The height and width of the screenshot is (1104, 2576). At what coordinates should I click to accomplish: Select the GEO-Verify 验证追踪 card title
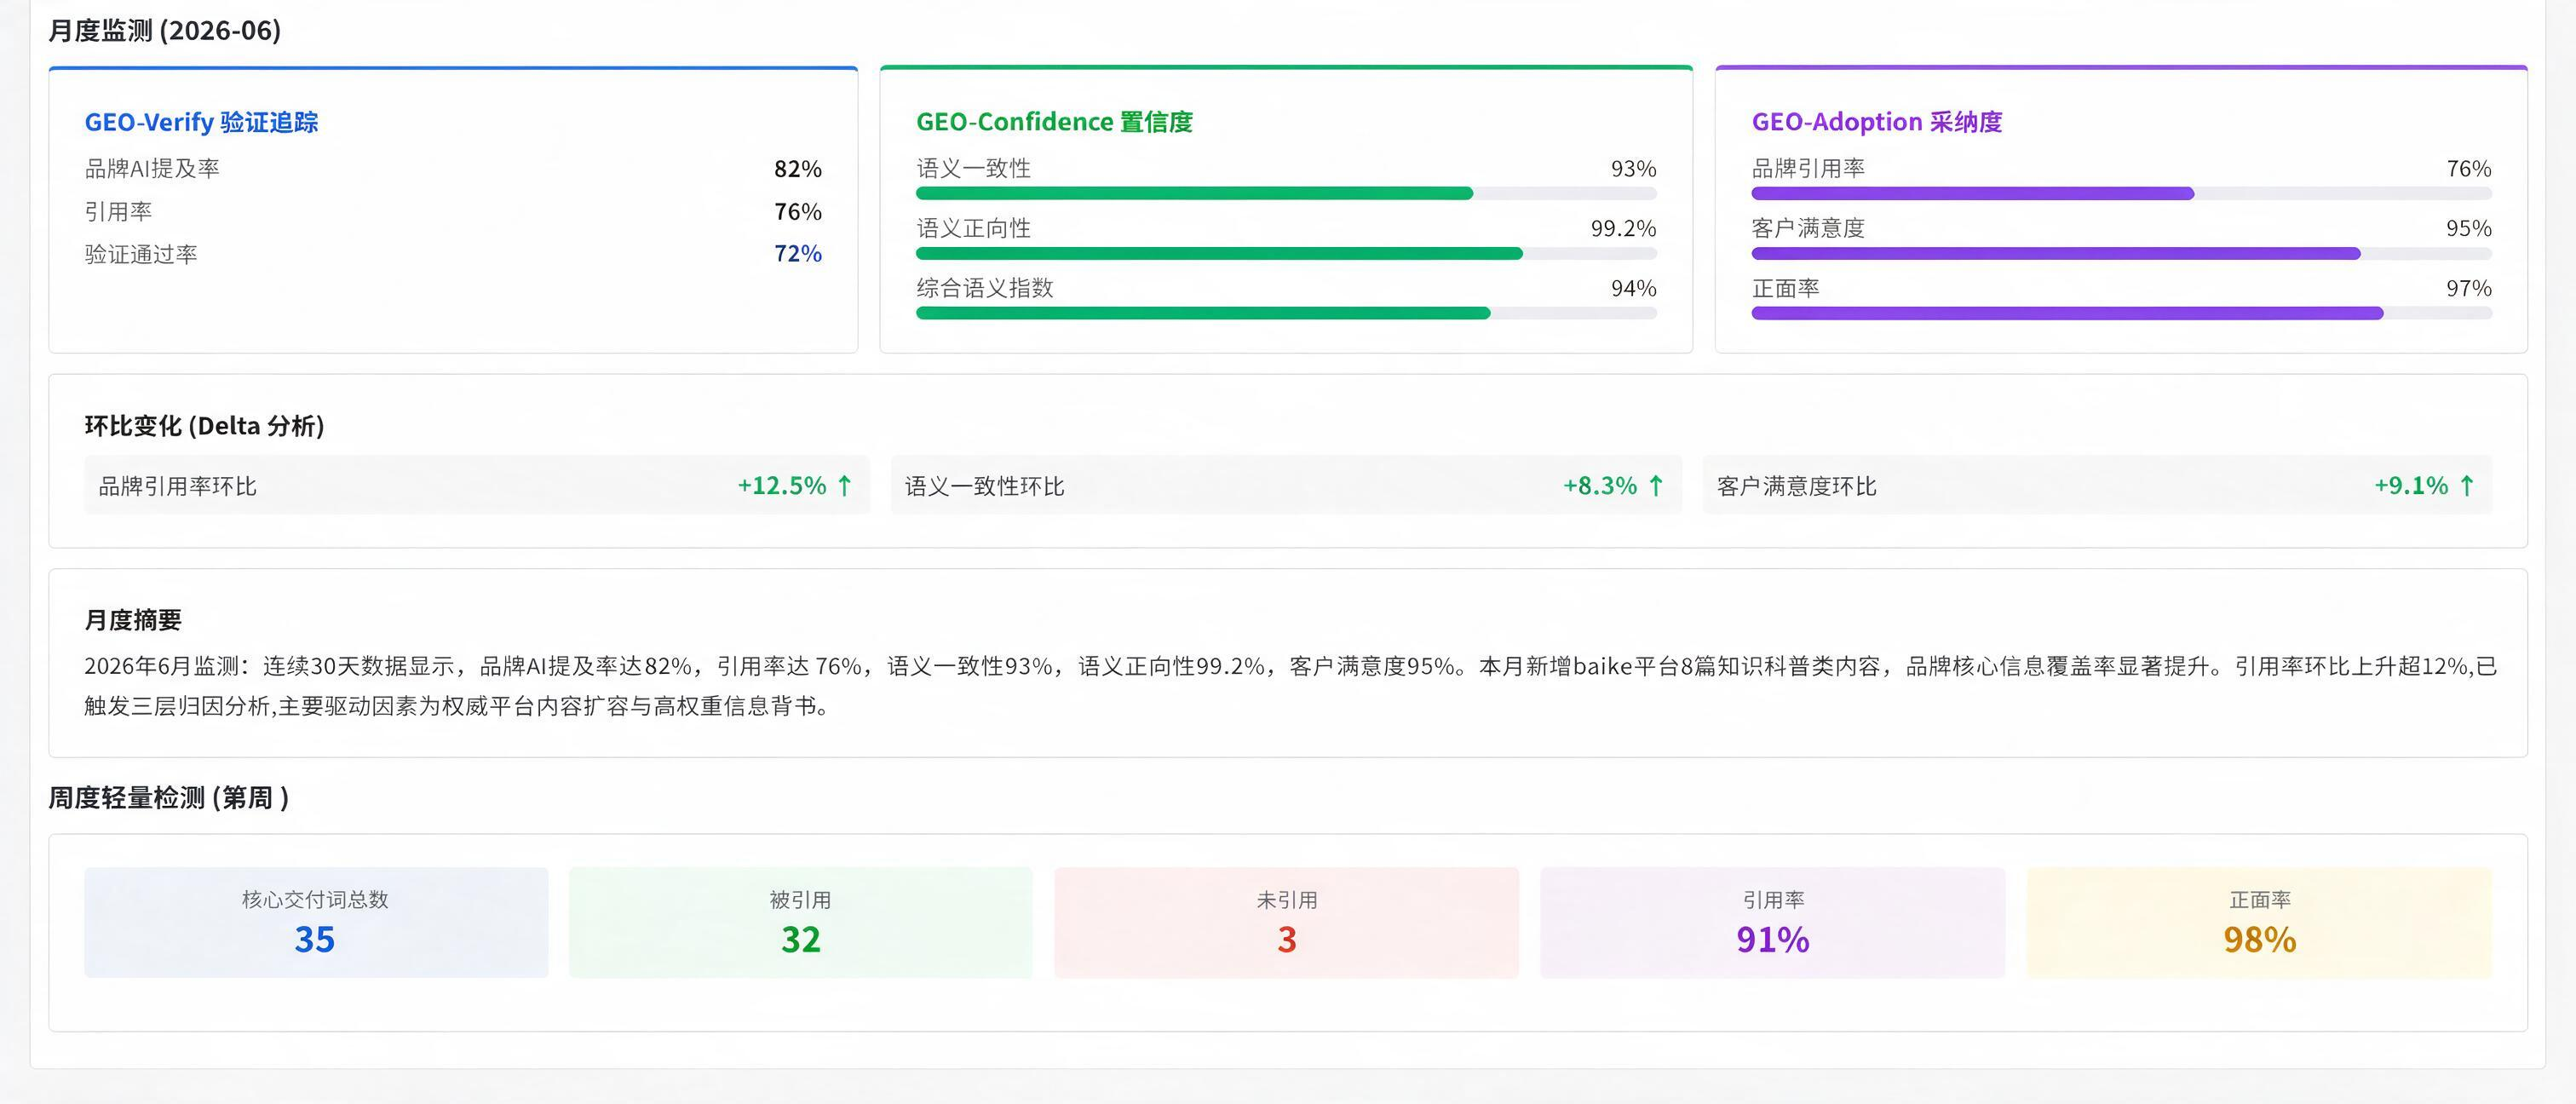[x=201, y=122]
